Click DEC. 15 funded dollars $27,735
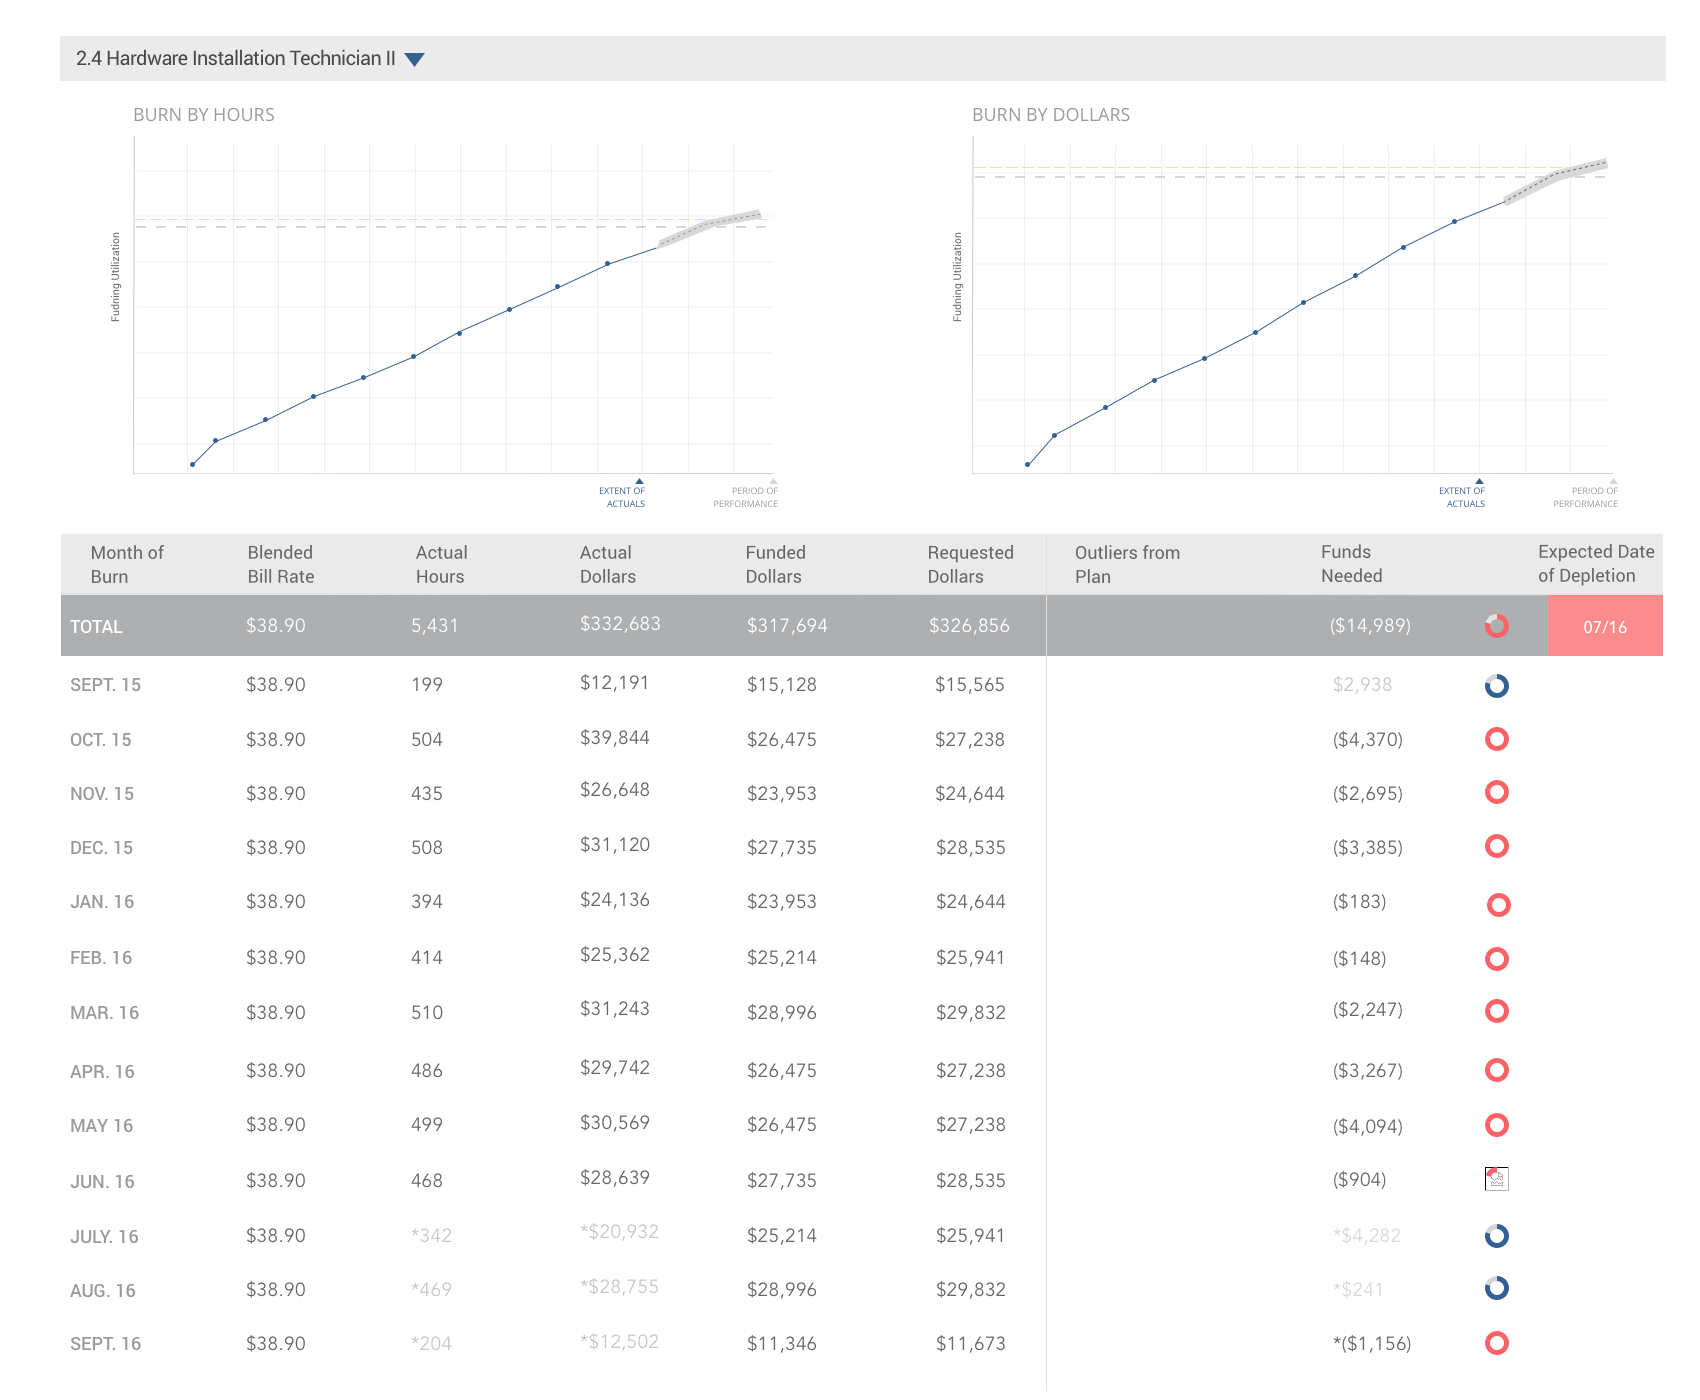 781,848
